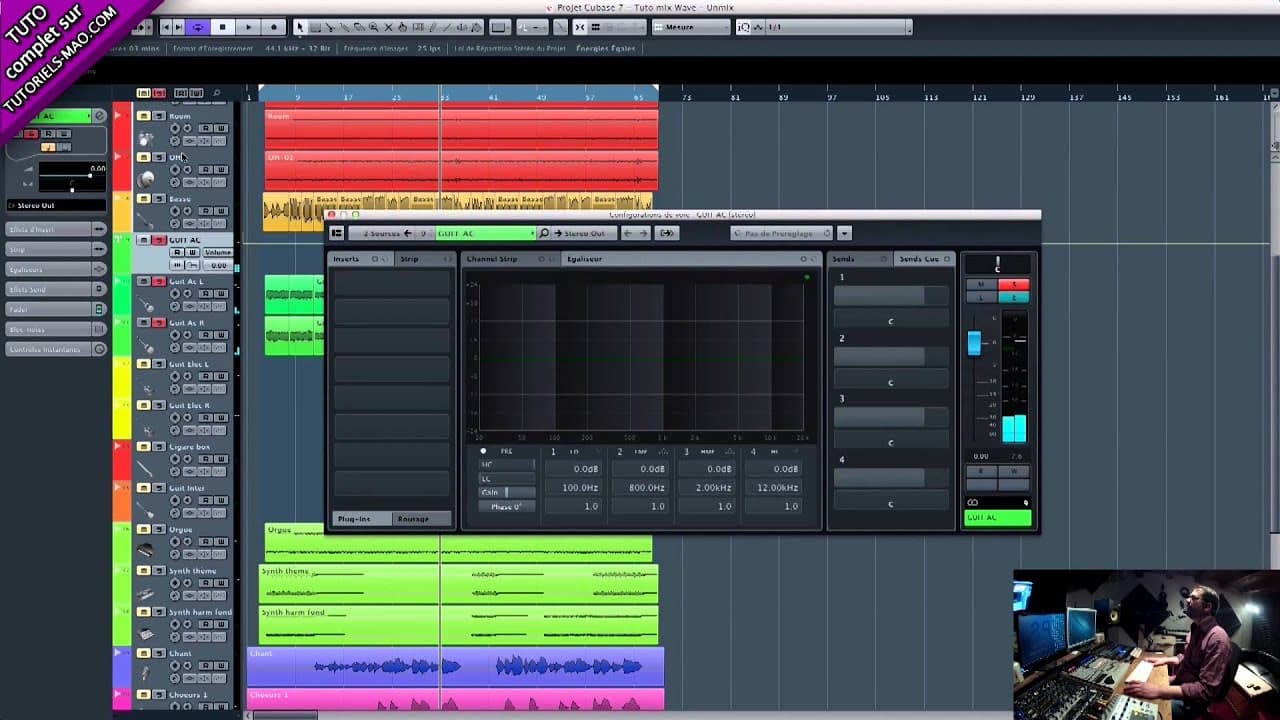Click the magnifier search icon in channel settings

tap(544, 233)
